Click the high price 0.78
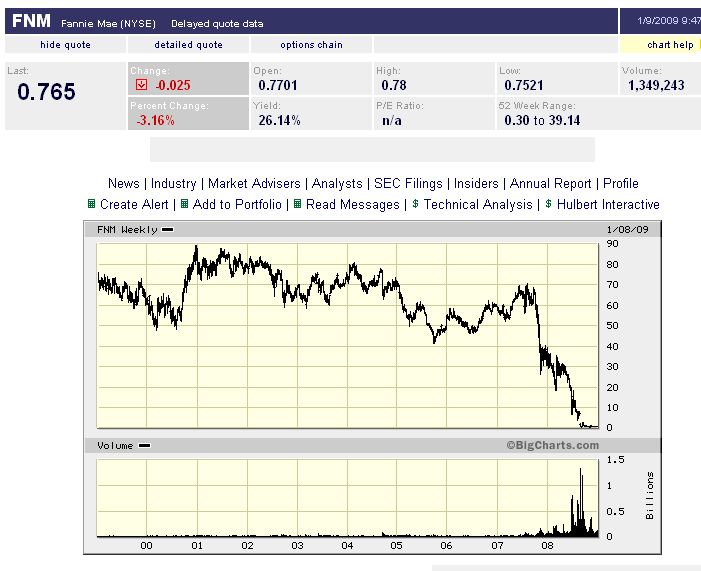 point(394,85)
